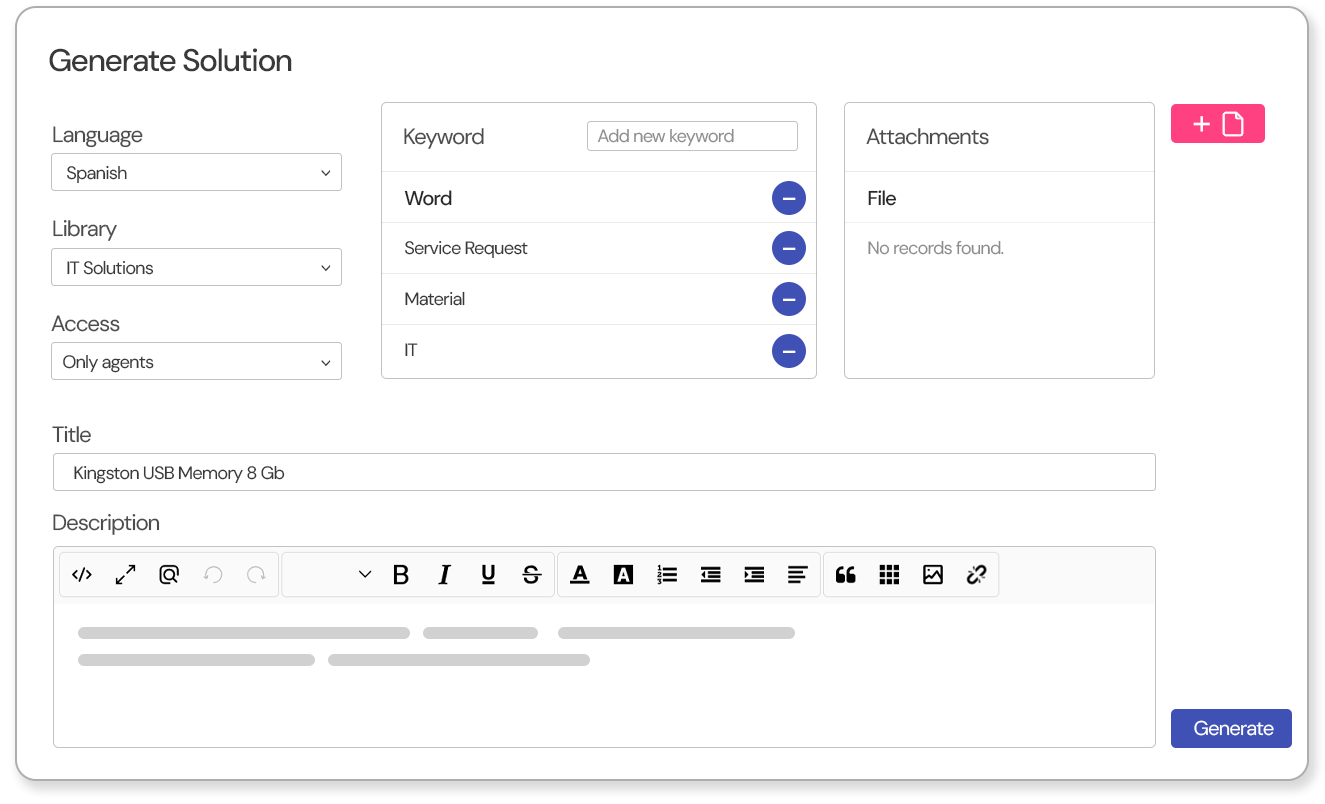Viewport: 1325px width, 804px height.
Task: Insert numbered list
Action: tap(667, 575)
